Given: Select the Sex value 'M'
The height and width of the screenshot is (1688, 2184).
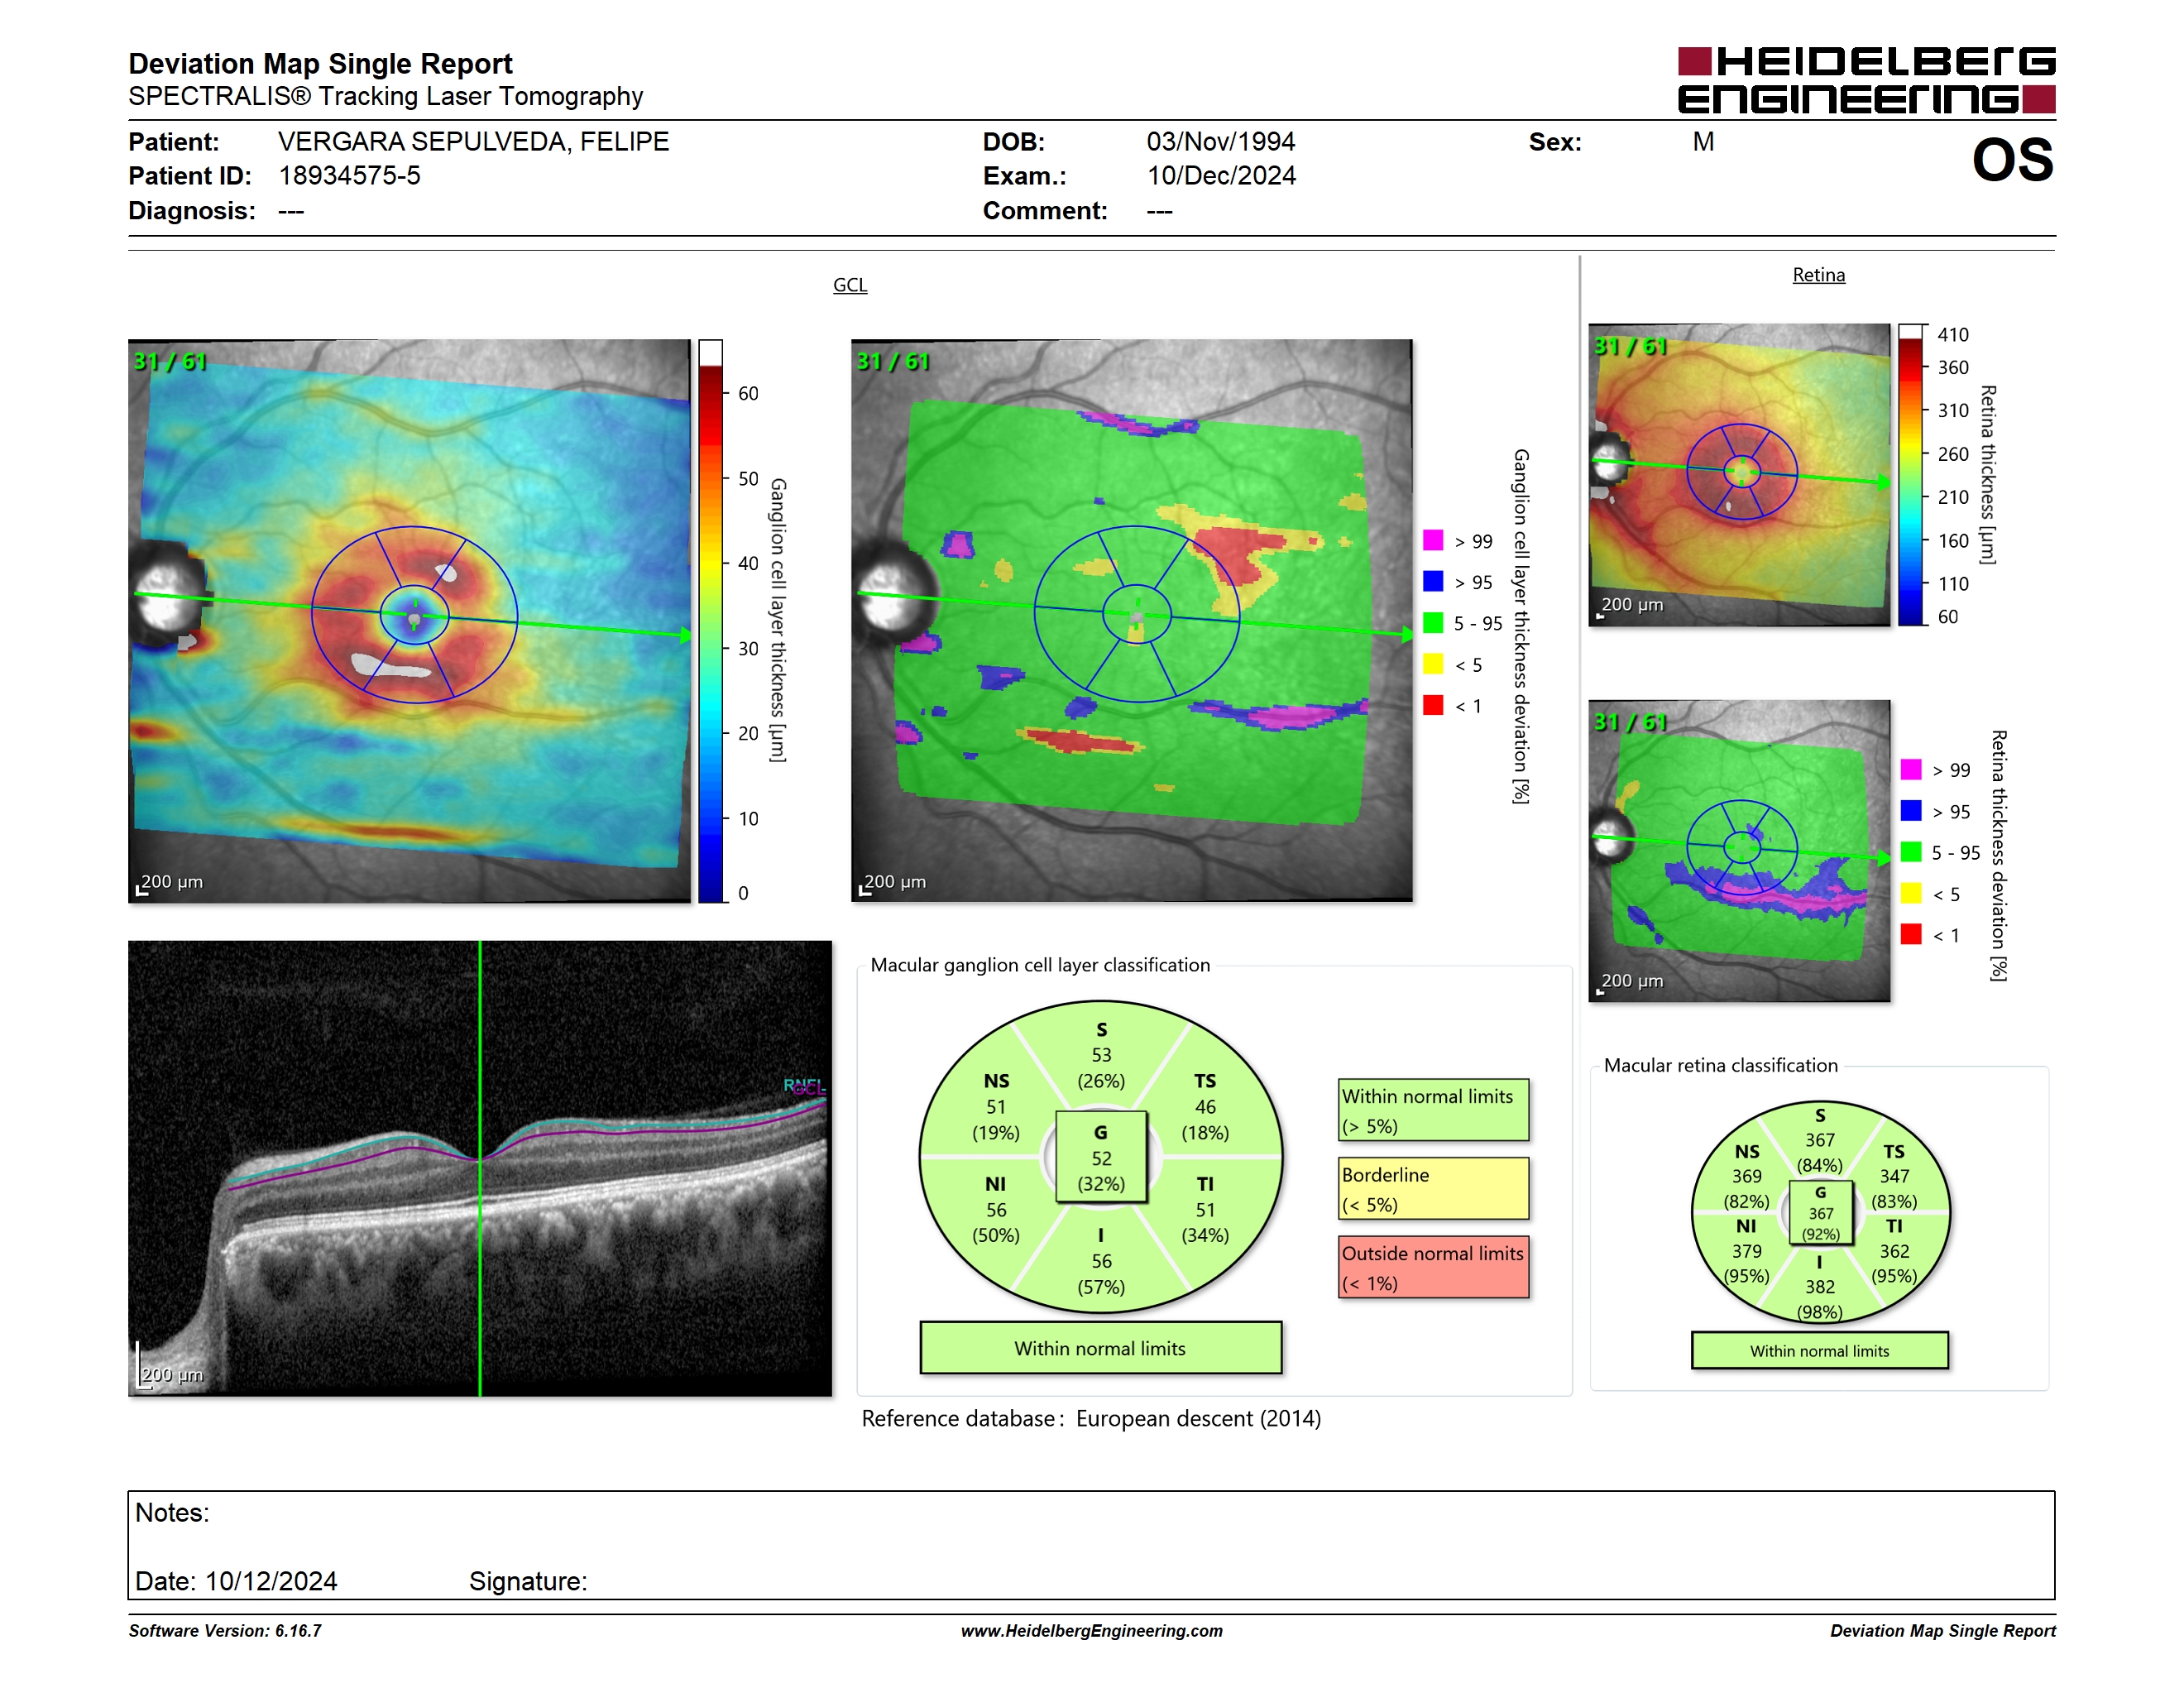Looking at the screenshot, I should [x=1703, y=142].
